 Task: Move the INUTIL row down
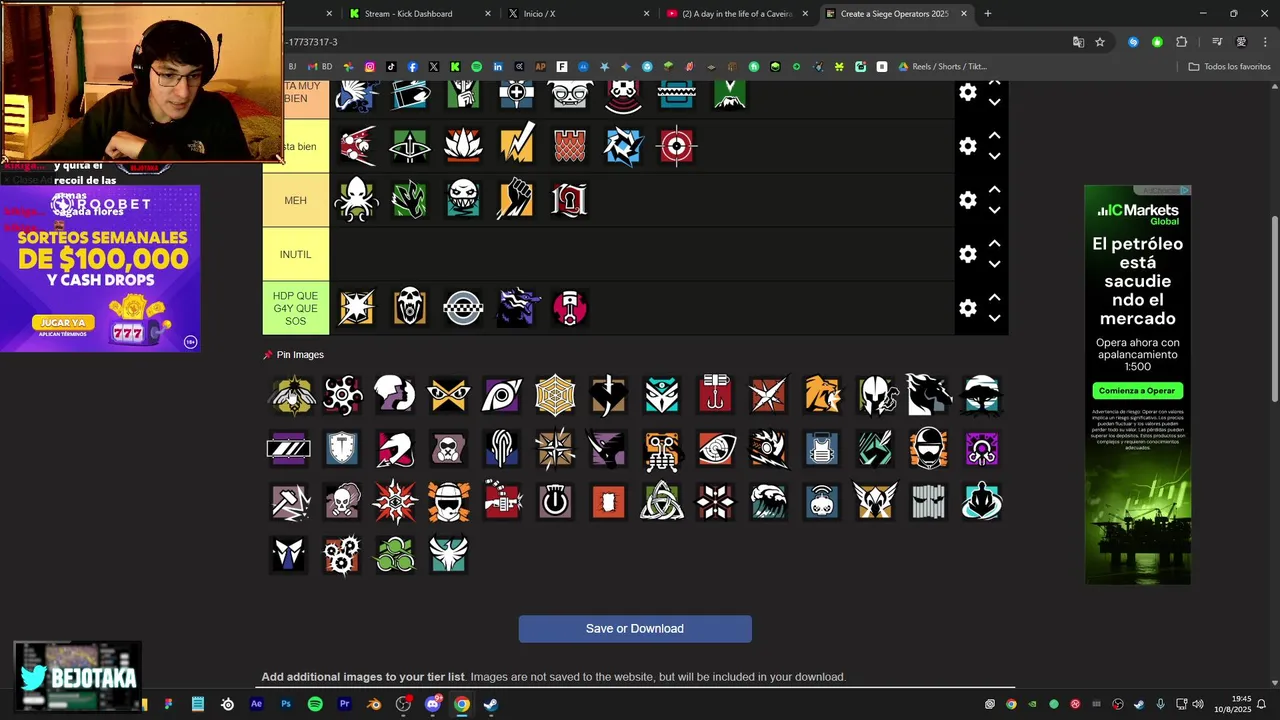995,264
